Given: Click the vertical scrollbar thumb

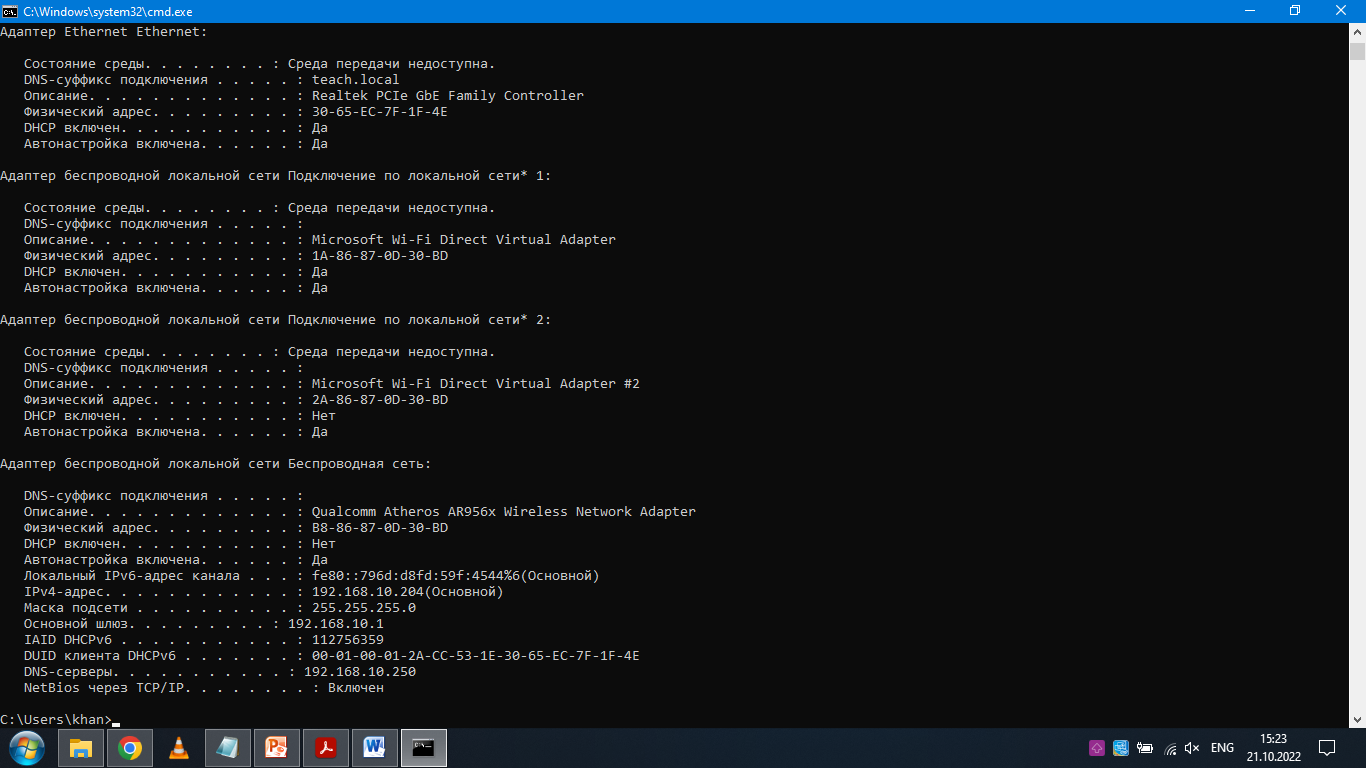Looking at the screenshot, I should 1357,52.
